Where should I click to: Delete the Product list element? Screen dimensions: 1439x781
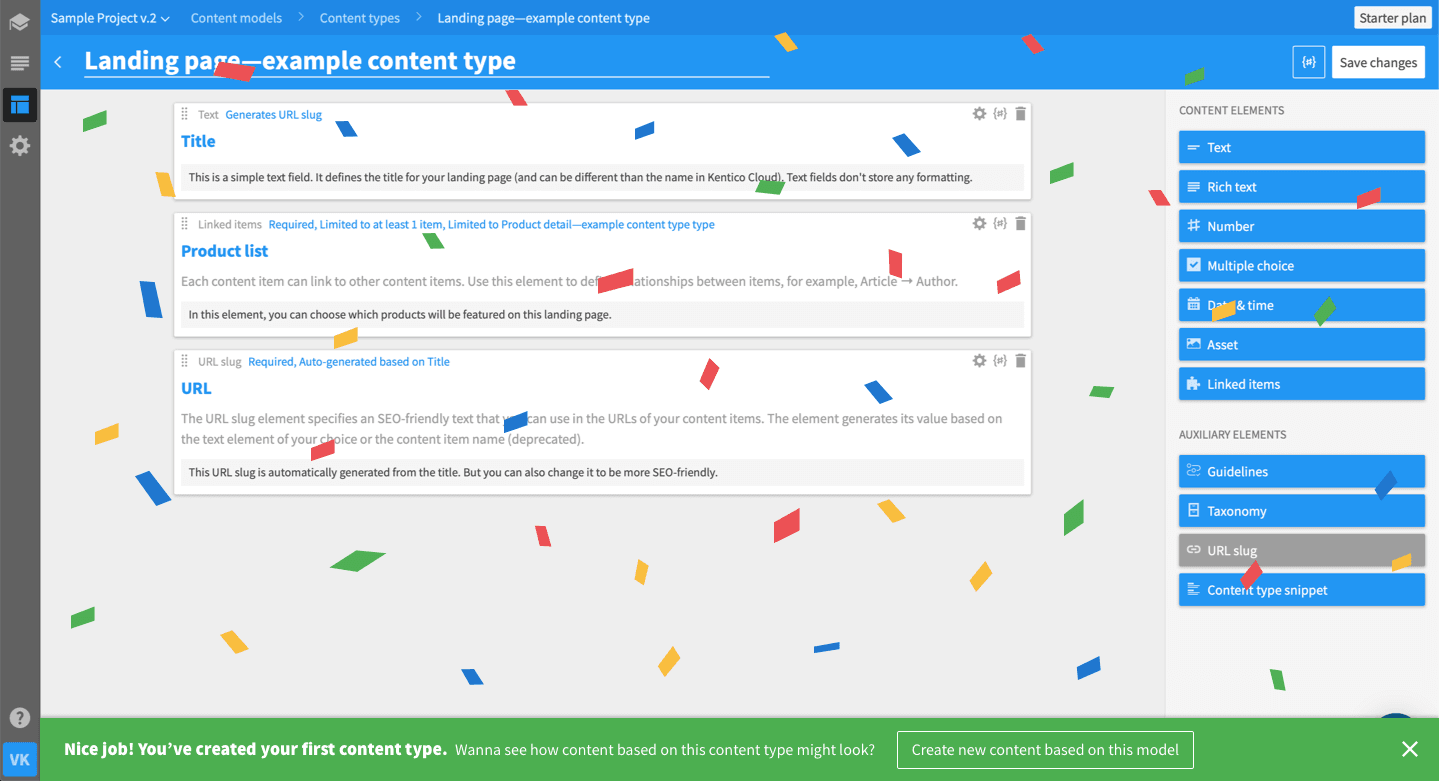tap(1020, 224)
